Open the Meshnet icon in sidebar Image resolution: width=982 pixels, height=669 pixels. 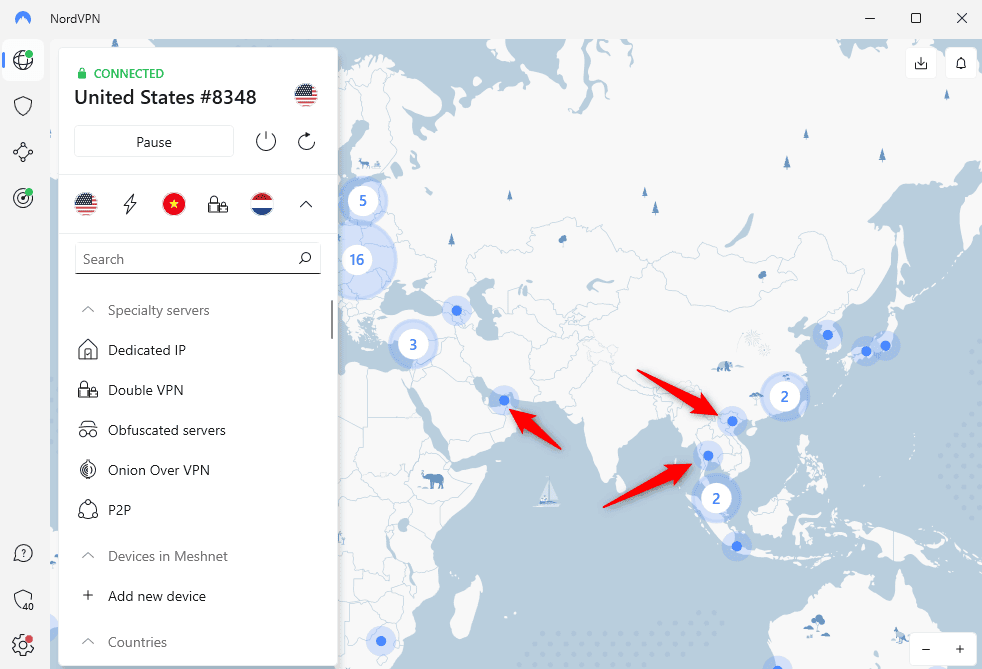click(x=23, y=152)
